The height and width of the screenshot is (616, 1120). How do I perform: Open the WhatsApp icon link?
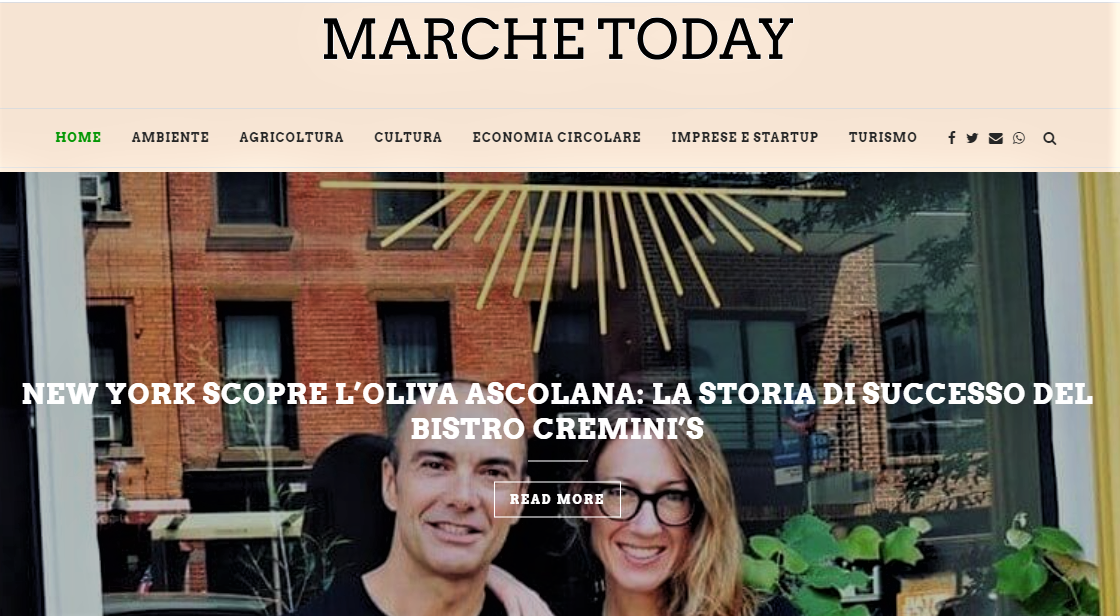pyautogui.click(x=1019, y=138)
